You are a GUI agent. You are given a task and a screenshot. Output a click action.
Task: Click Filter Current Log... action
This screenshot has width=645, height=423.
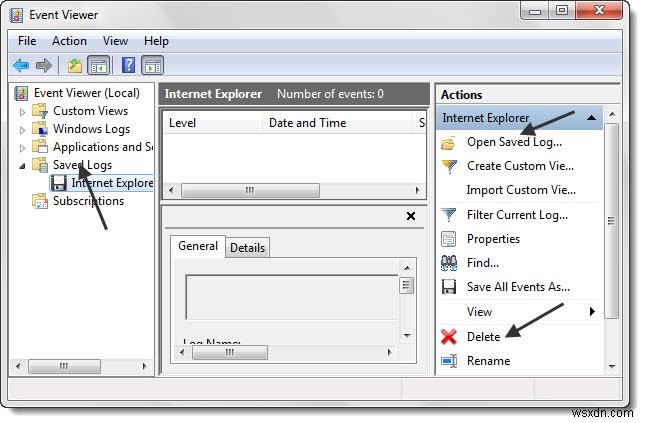517,215
